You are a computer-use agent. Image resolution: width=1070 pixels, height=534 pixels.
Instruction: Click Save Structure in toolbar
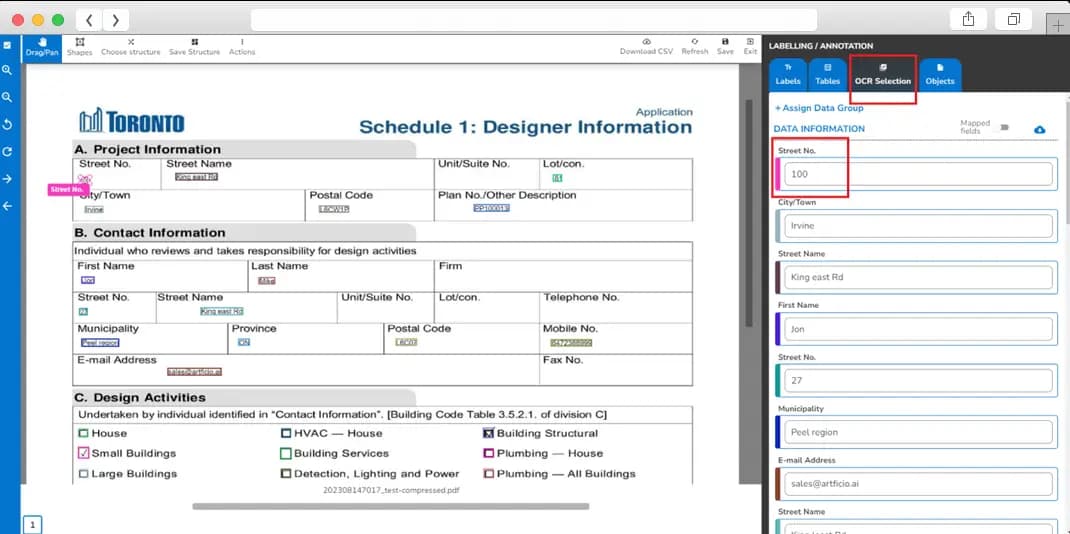coord(194,48)
